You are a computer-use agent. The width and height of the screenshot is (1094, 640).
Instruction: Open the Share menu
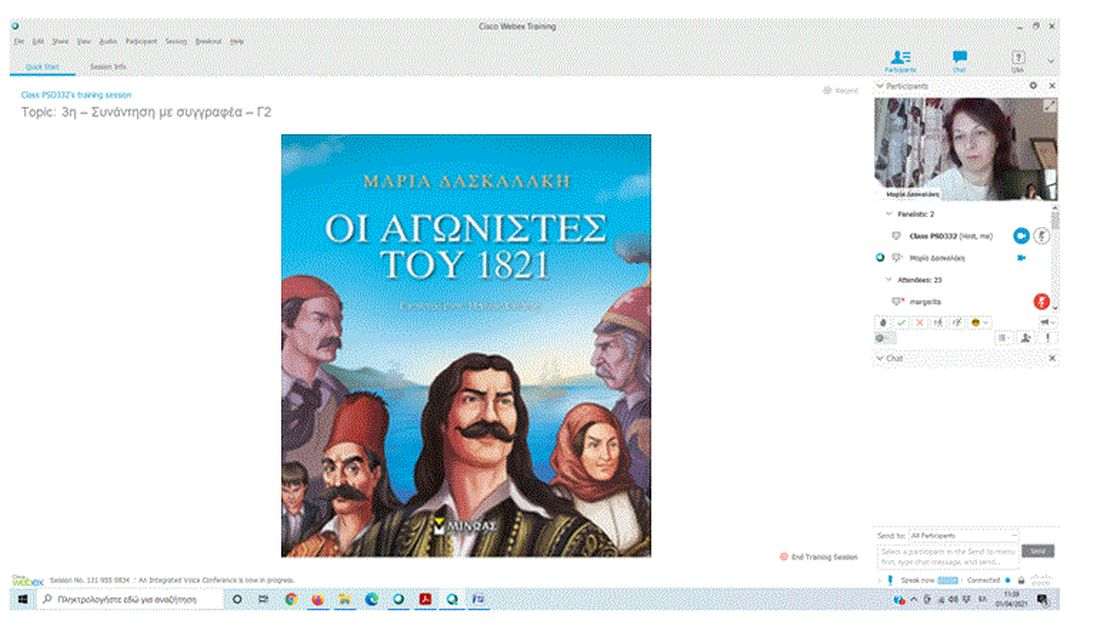coord(61,42)
